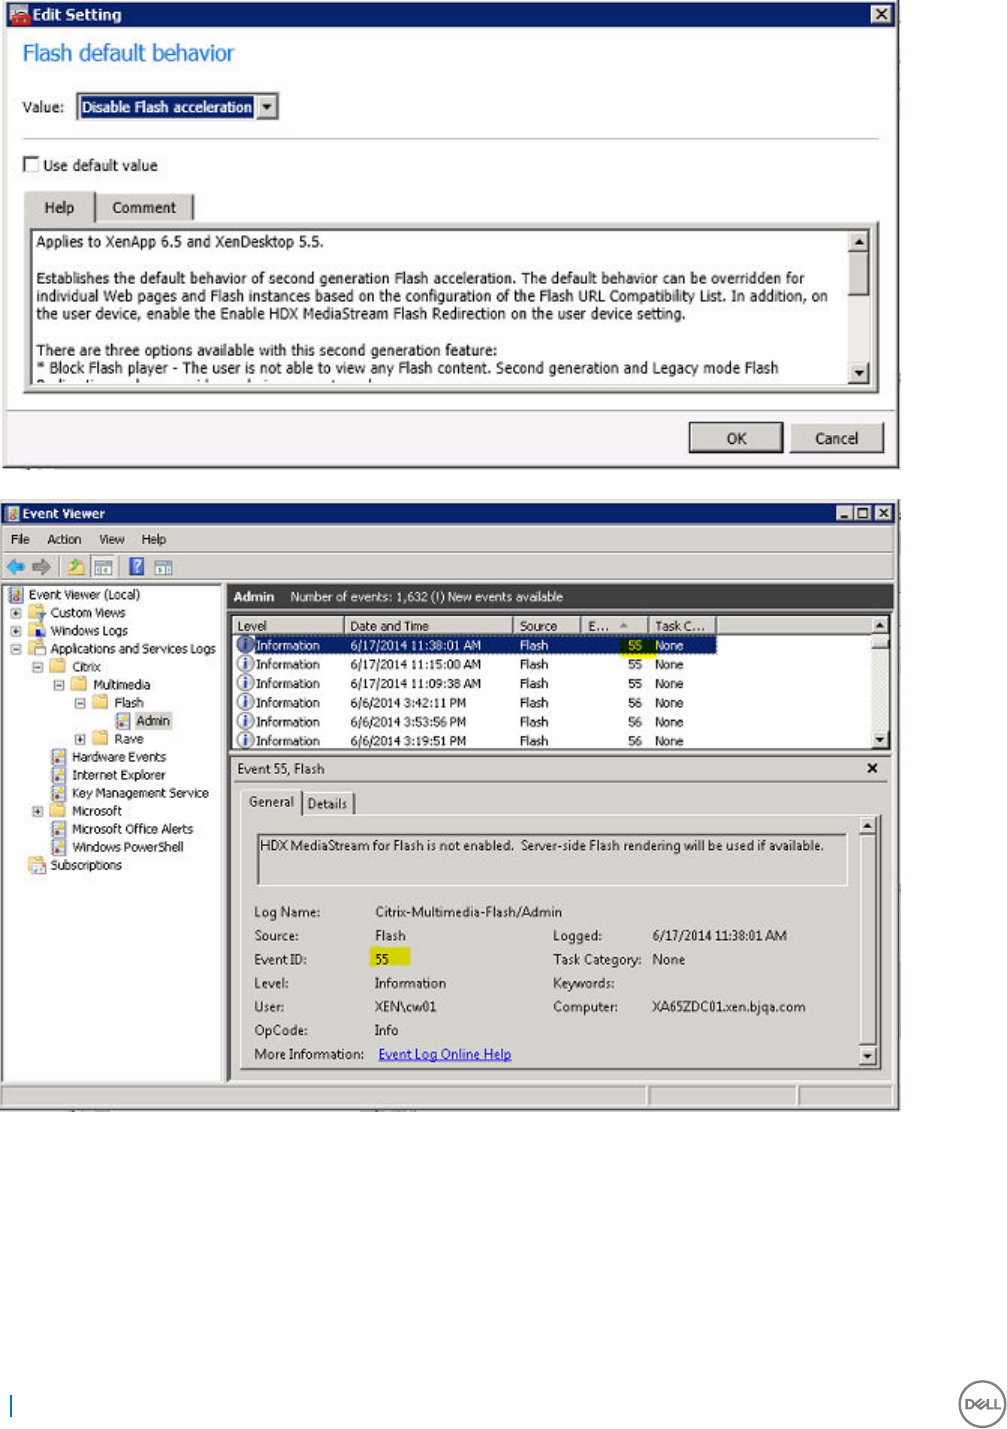Open the Help toolbar icon in Event Viewer
The height and width of the screenshot is (1429, 1007).
point(137,567)
